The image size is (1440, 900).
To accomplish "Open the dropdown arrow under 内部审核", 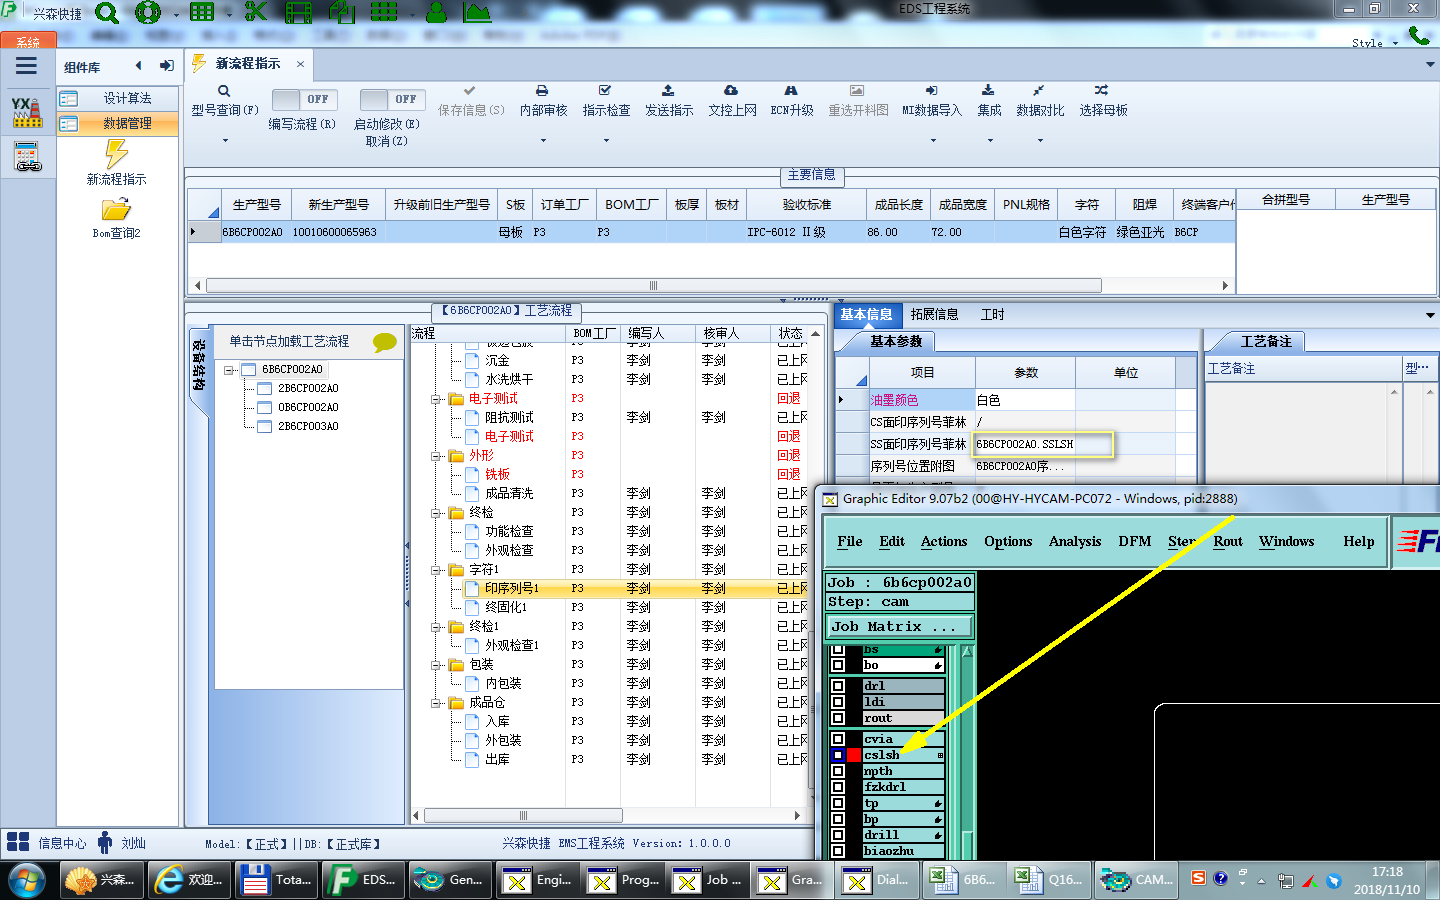I will tap(543, 141).
